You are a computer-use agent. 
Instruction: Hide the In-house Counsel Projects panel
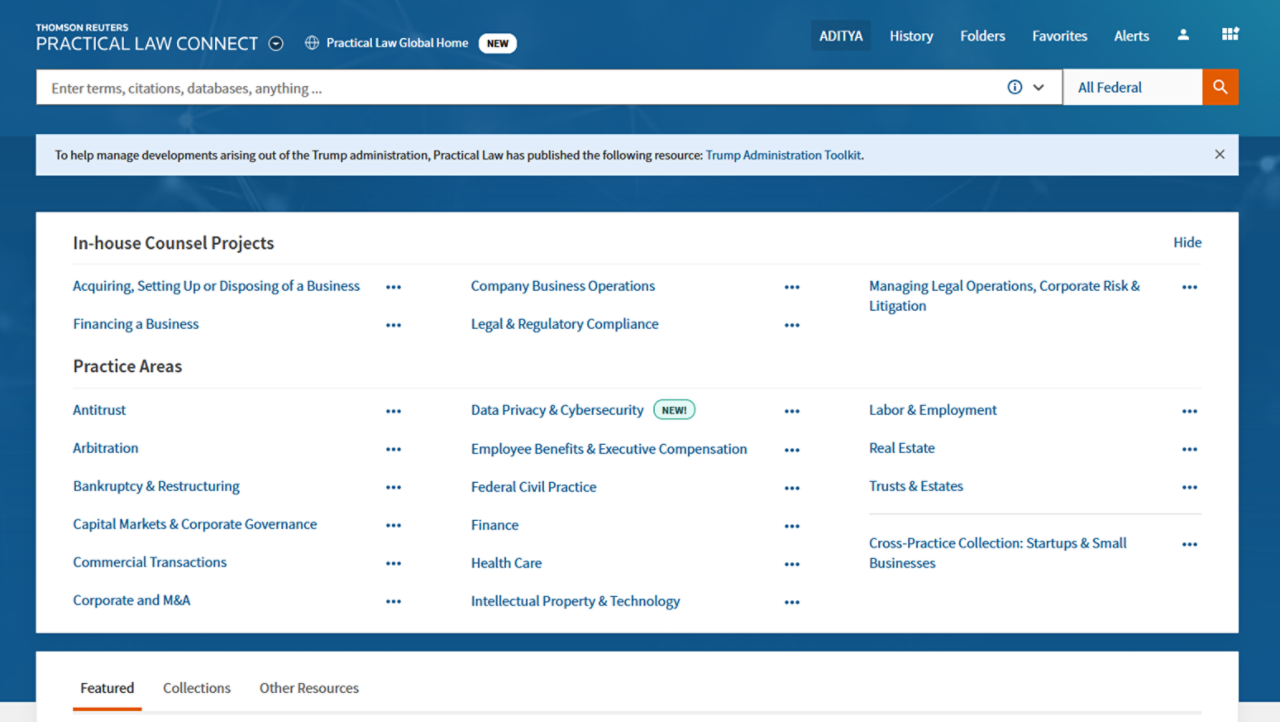coord(1187,242)
